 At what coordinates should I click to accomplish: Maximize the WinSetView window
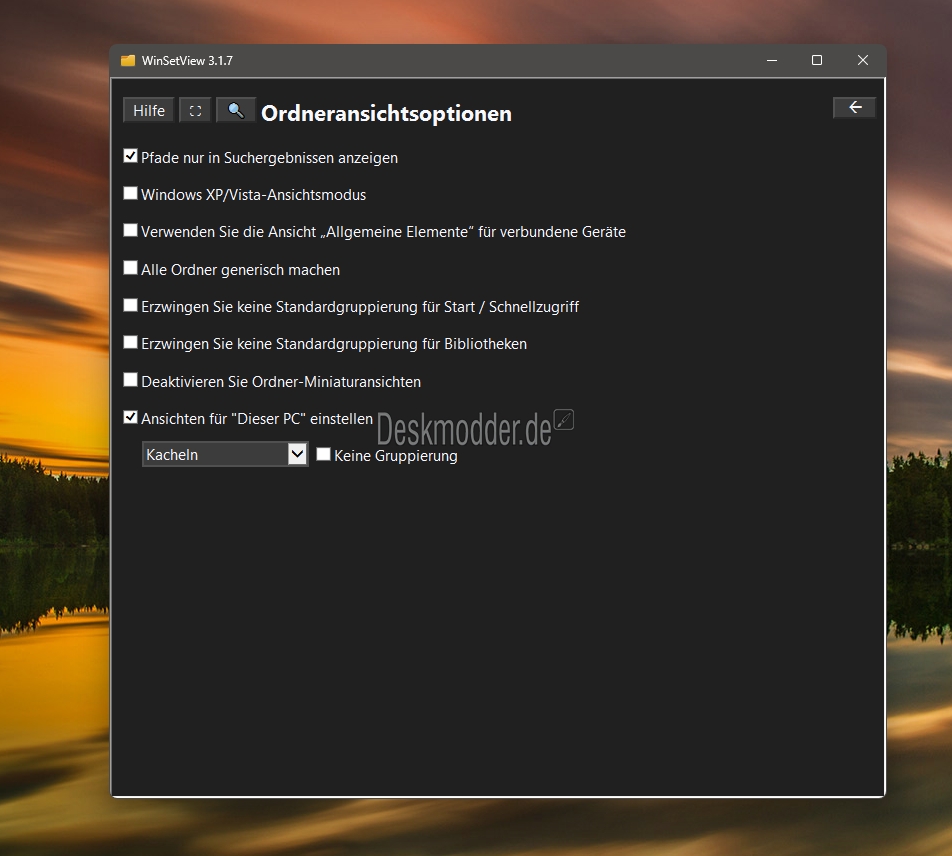(x=817, y=61)
